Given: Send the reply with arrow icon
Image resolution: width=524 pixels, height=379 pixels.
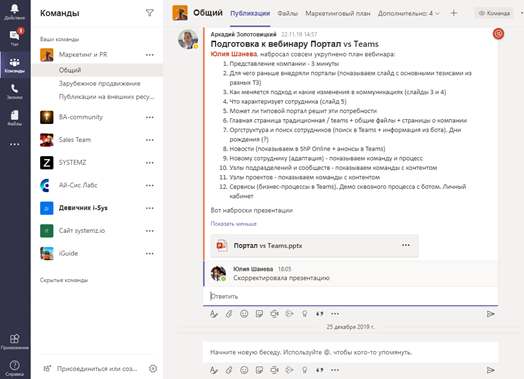Looking at the screenshot, I should pos(490,314).
